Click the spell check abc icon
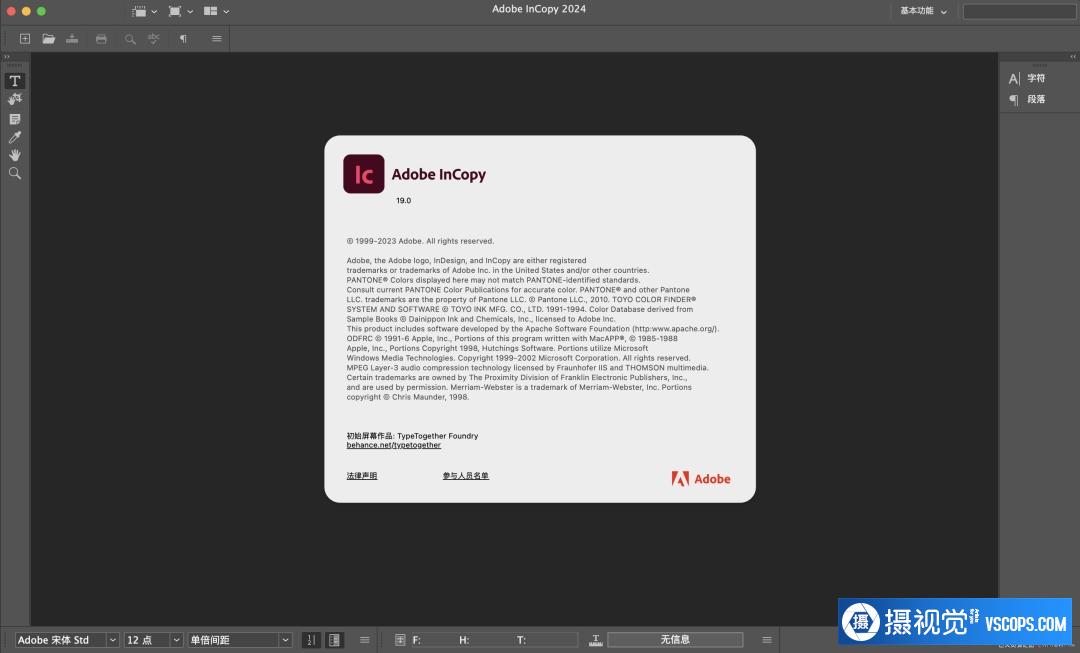Viewport: 1080px width, 653px height. click(154, 39)
